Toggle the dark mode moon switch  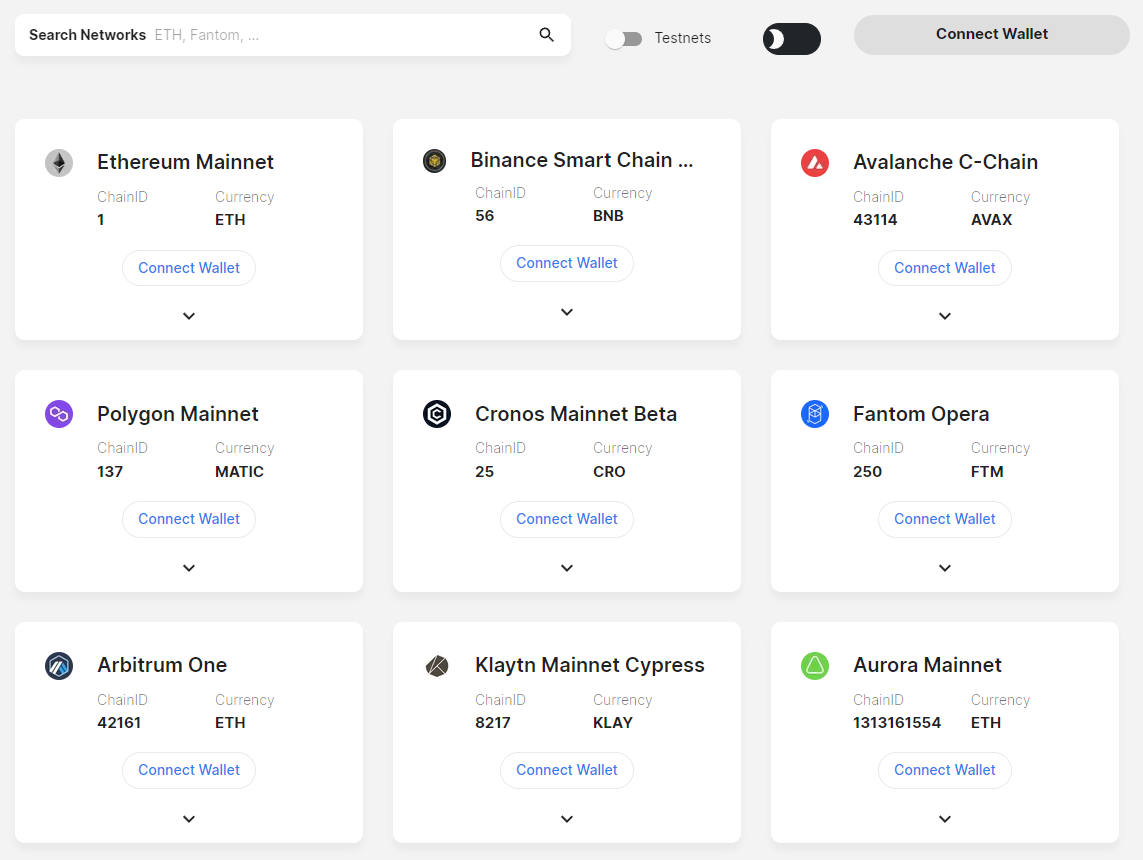click(791, 39)
